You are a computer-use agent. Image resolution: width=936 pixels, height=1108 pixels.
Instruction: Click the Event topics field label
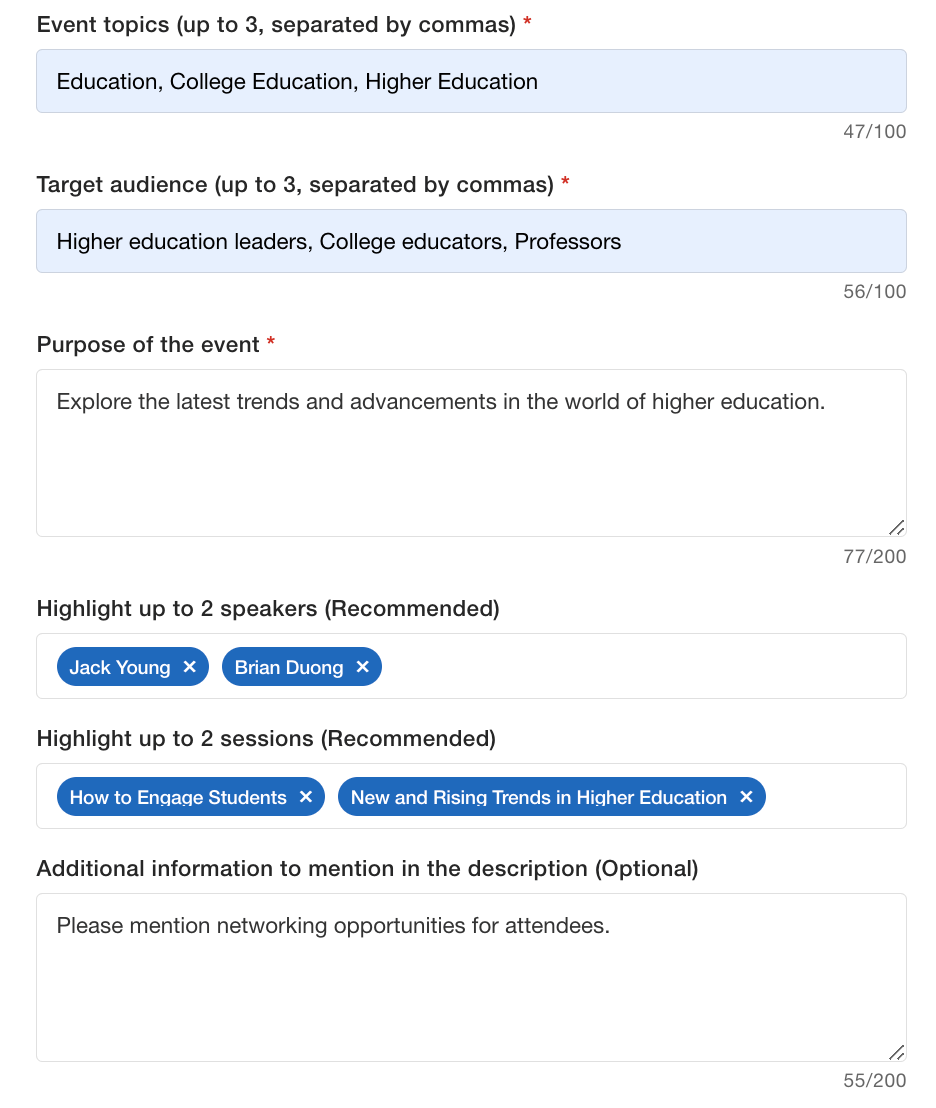tap(276, 25)
